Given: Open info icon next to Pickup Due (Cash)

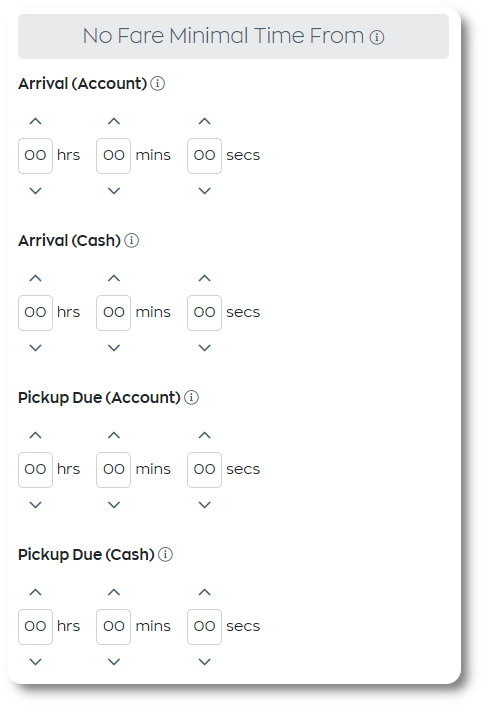Looking at the screenshot, I should tap(165, 555).
